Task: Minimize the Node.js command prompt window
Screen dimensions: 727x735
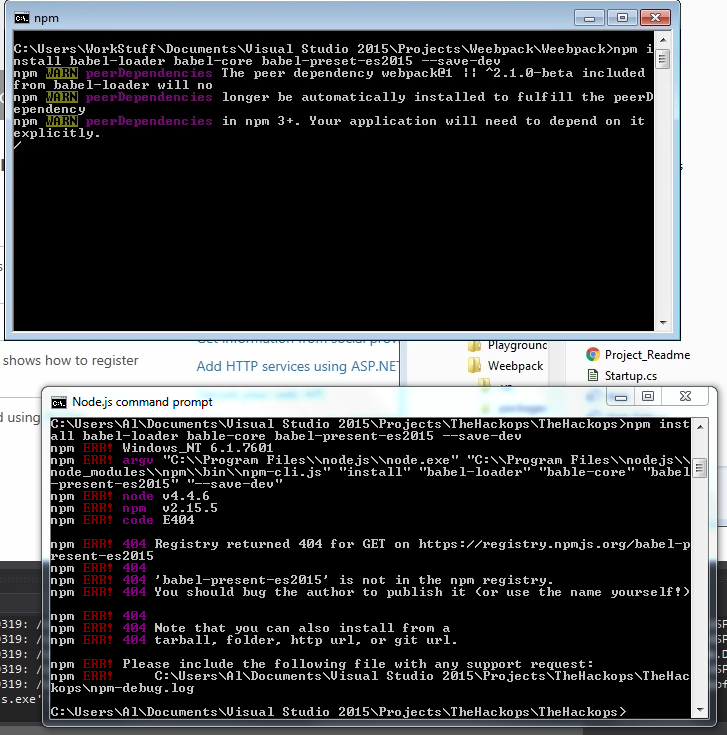Action: pyautogui.click(x=621, y=397)
